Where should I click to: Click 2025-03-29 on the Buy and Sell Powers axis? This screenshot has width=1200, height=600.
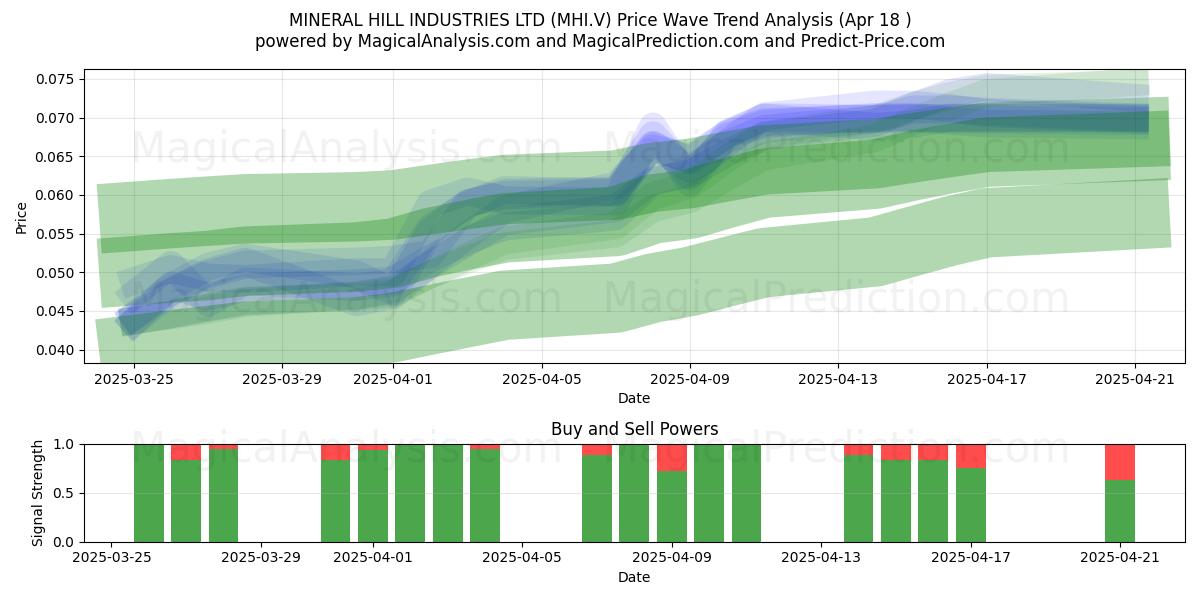pos(261,558)
